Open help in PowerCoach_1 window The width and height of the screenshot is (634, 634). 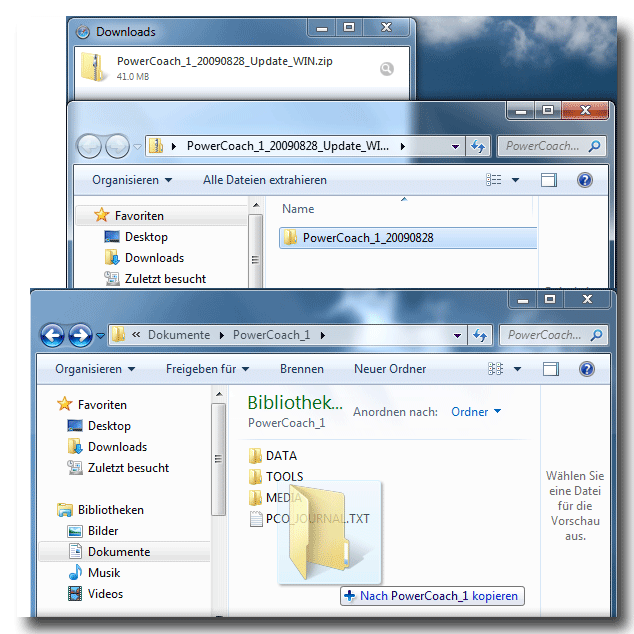(587, 369)
